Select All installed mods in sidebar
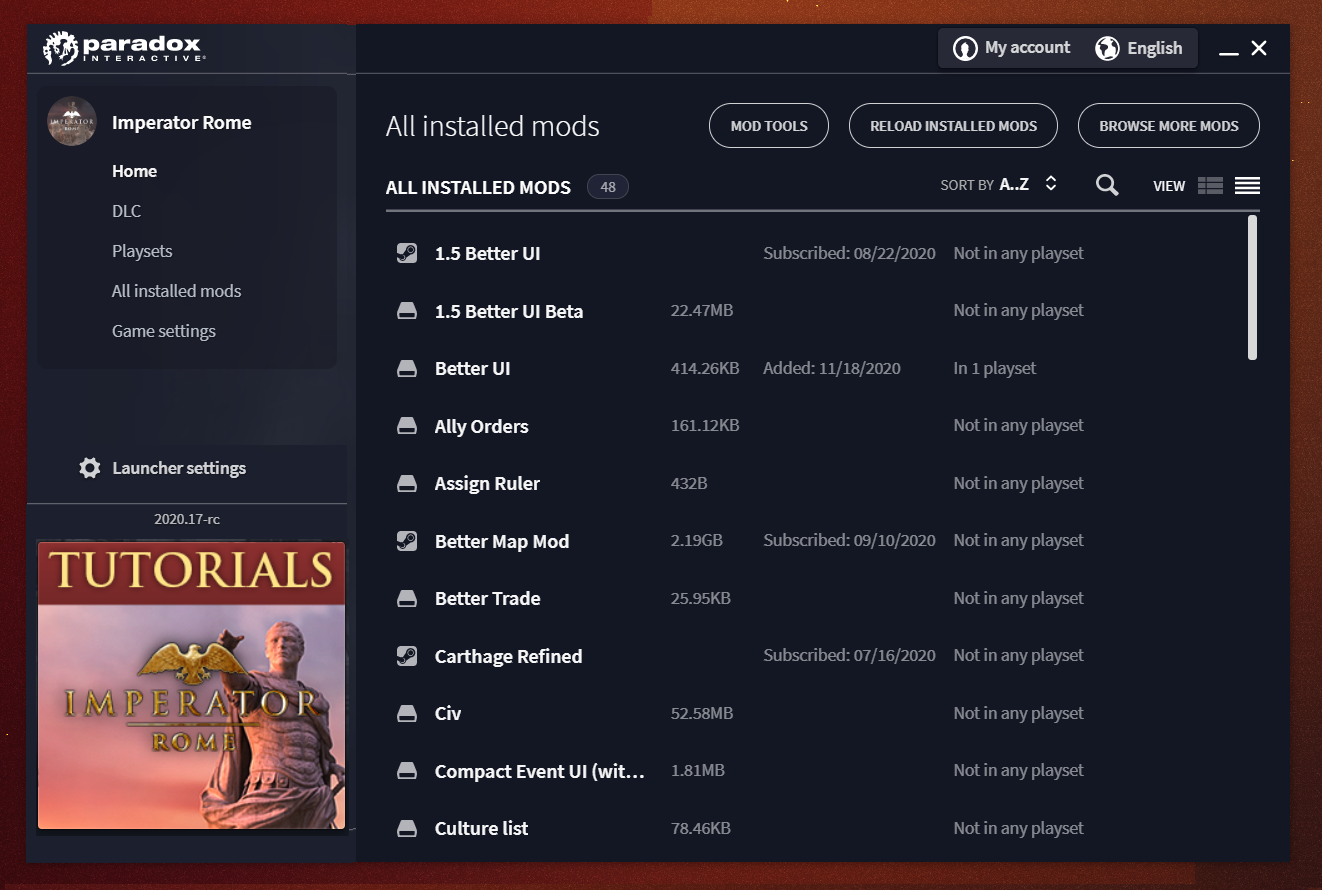 [176, 291]
